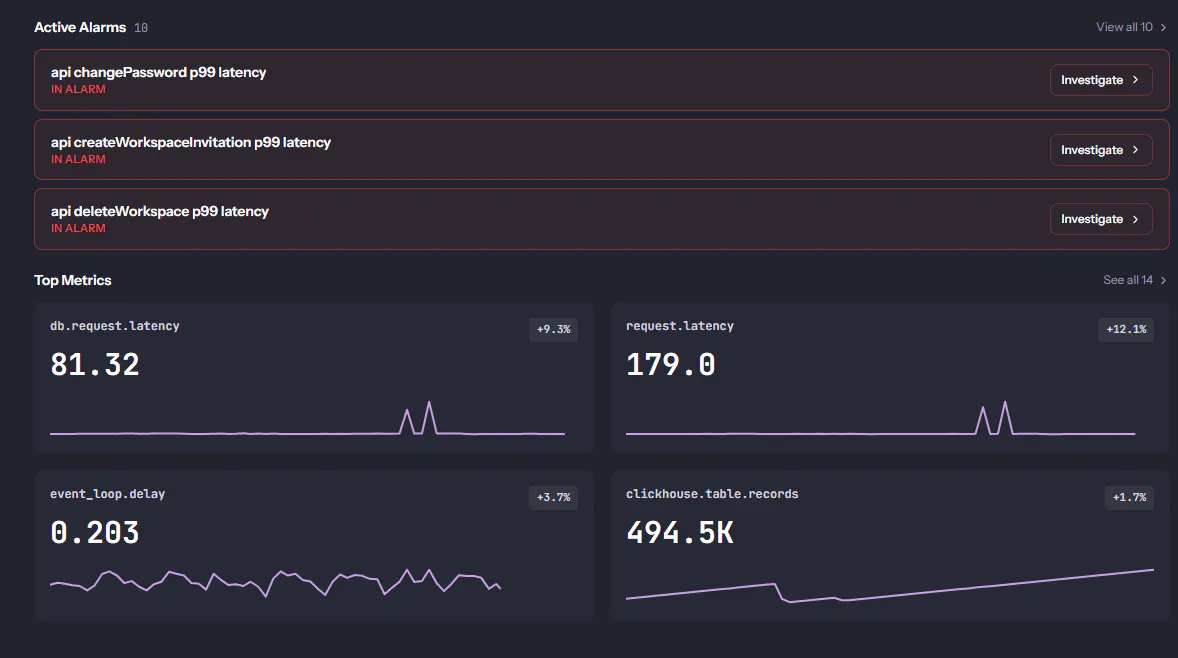Click the alarm count 10 beside Active Alarms

[141, 28]
